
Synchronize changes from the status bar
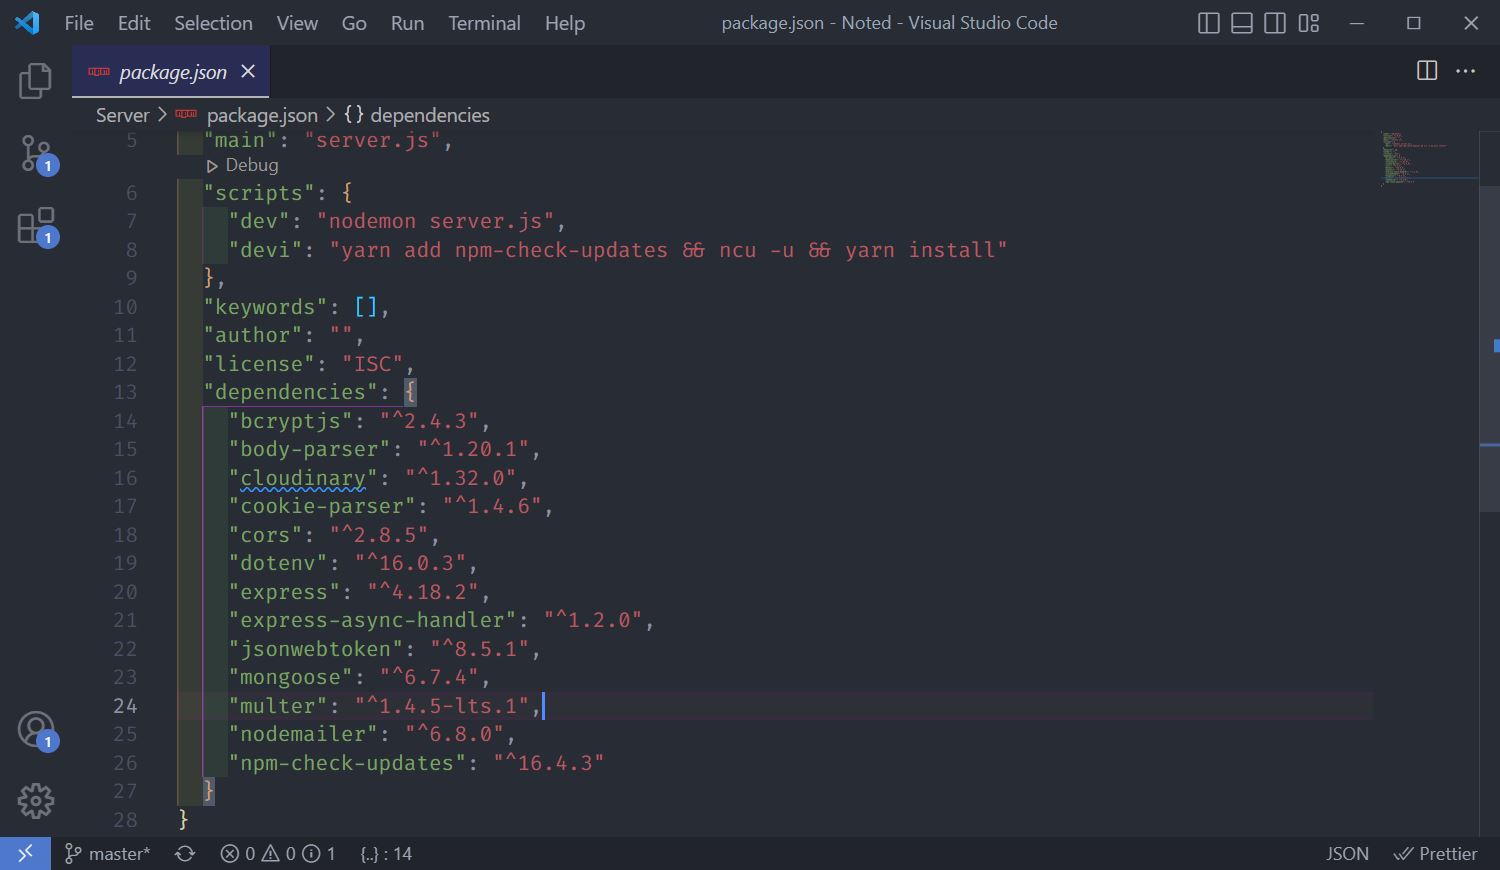pyautogui.click(x=185, y=854)
